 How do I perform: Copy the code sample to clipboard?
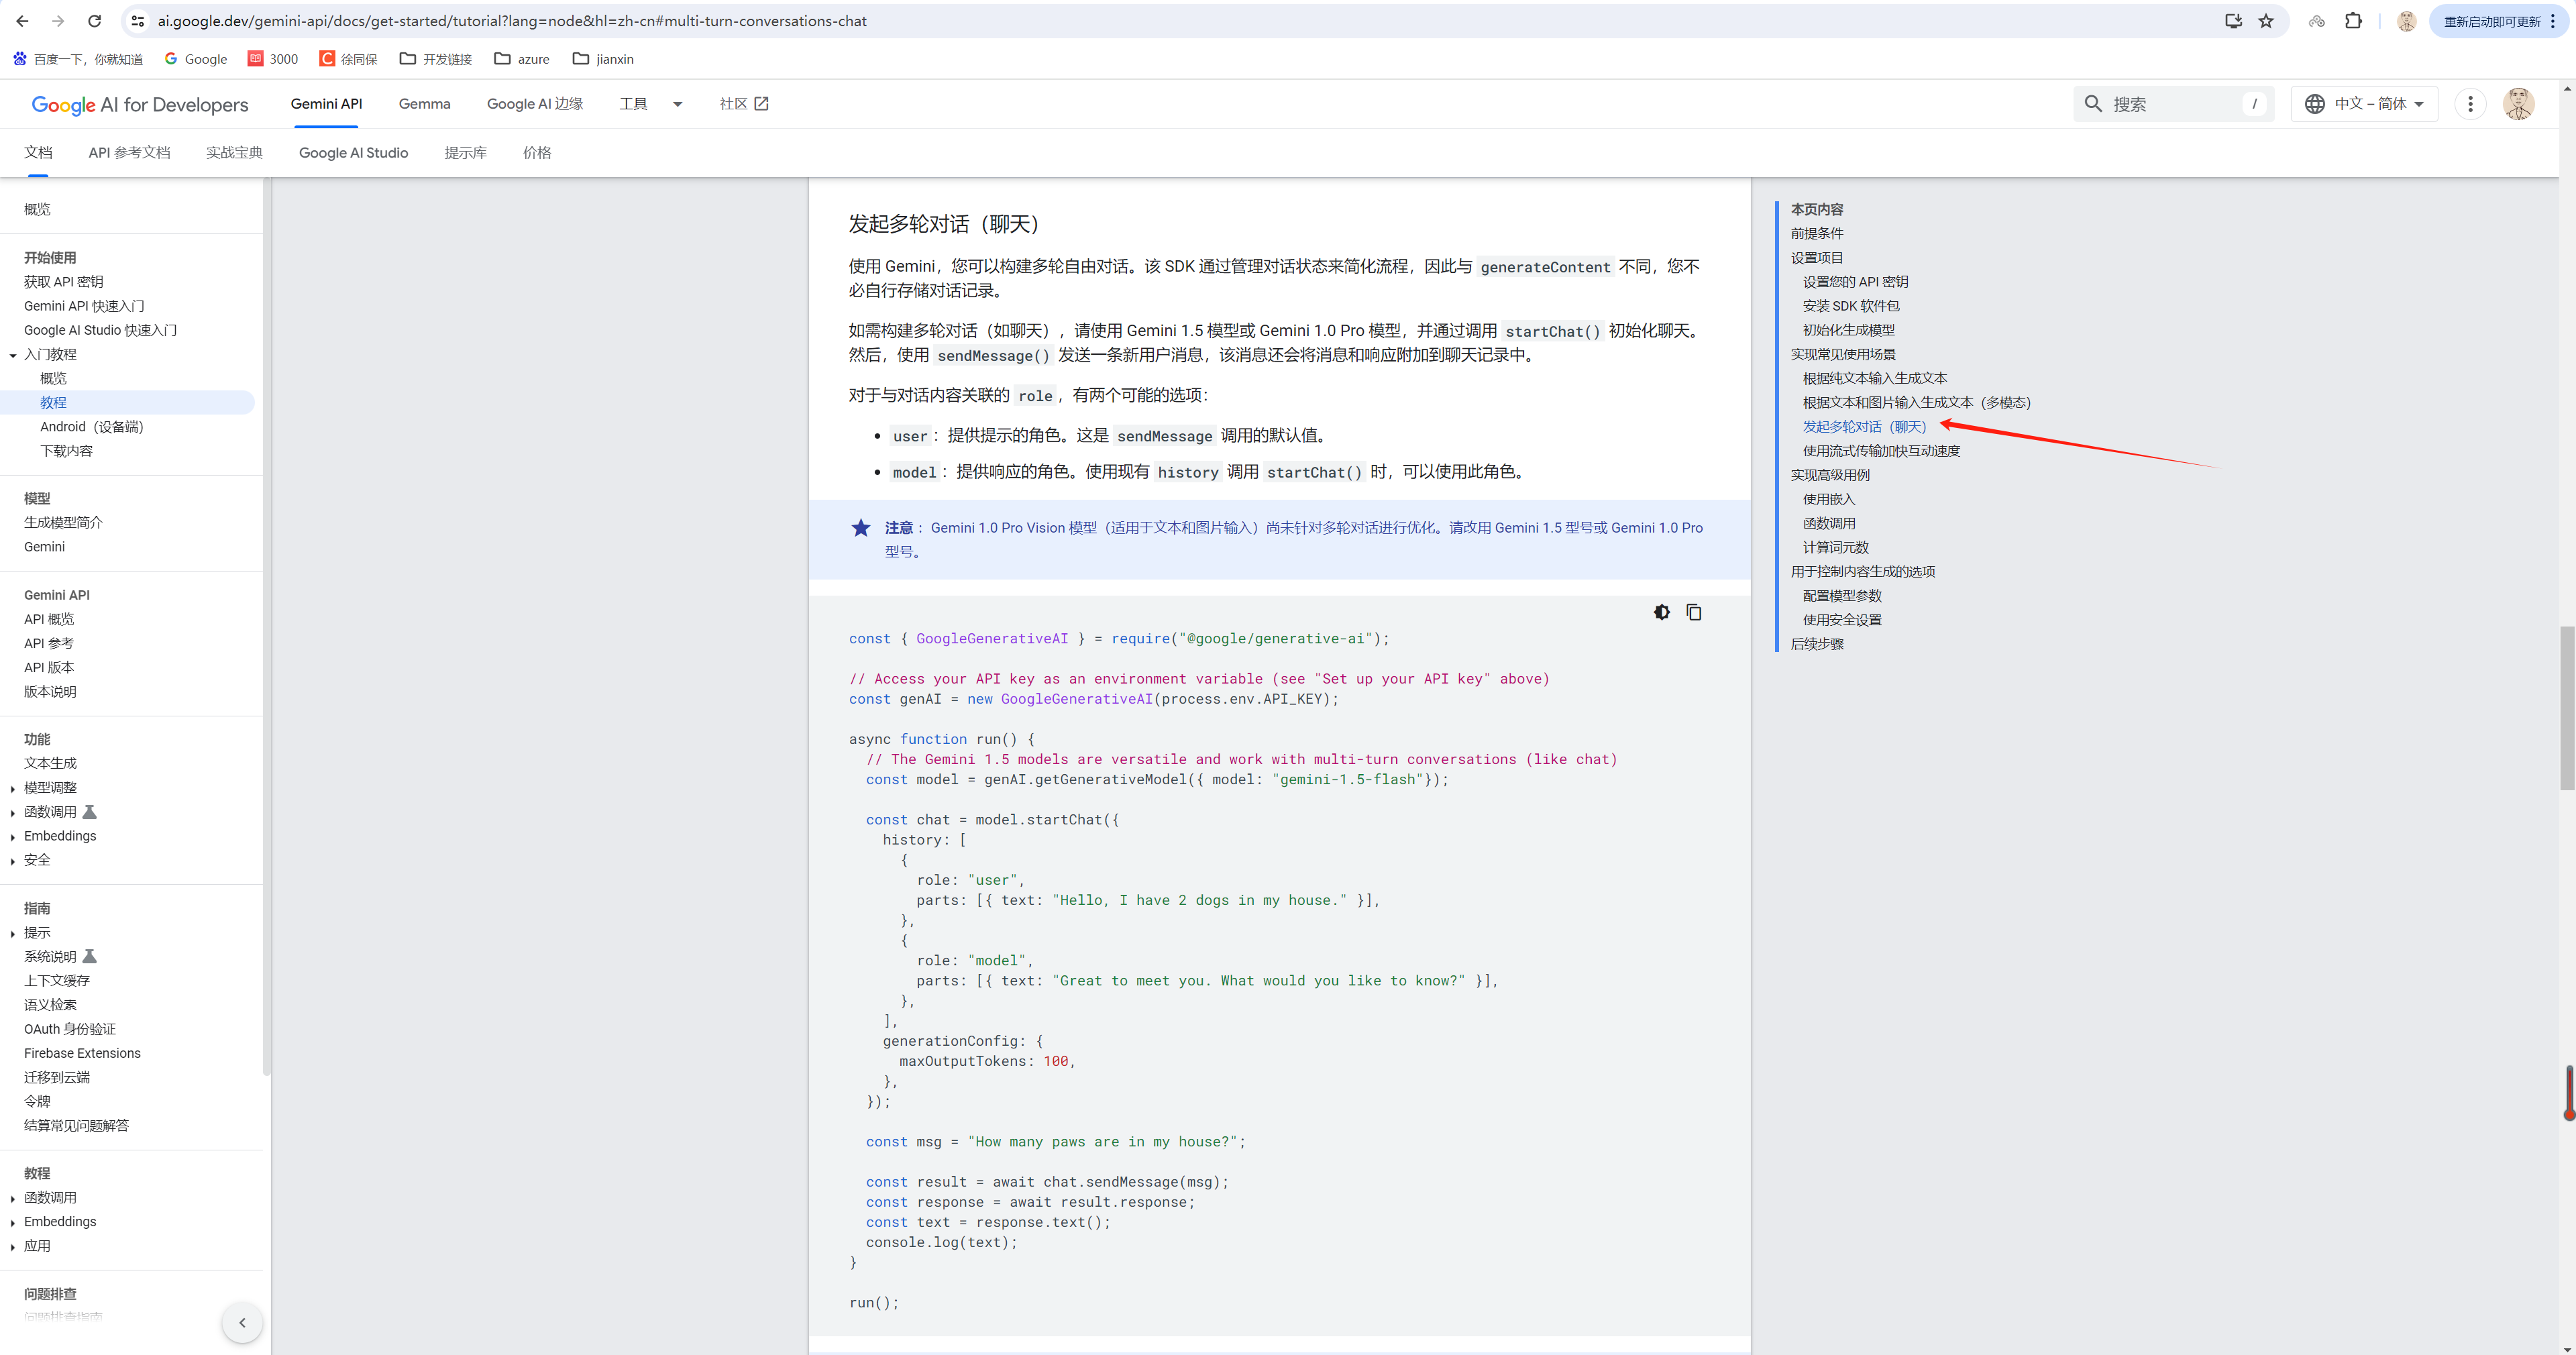[1693, 612]
